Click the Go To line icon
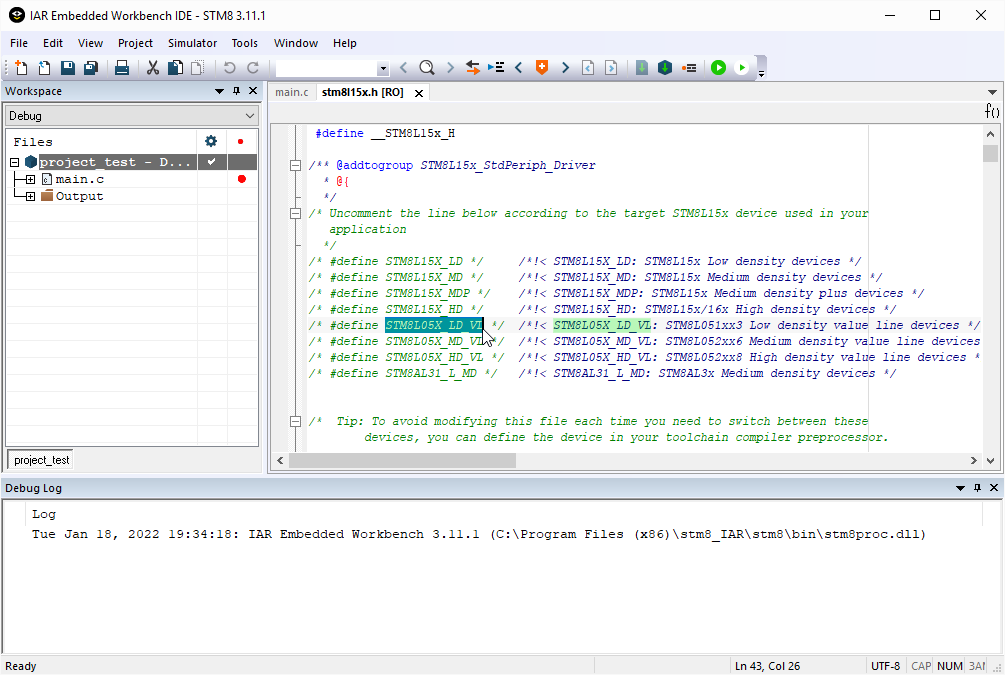This screenshot has height=675, width=1005. [496, 67]
